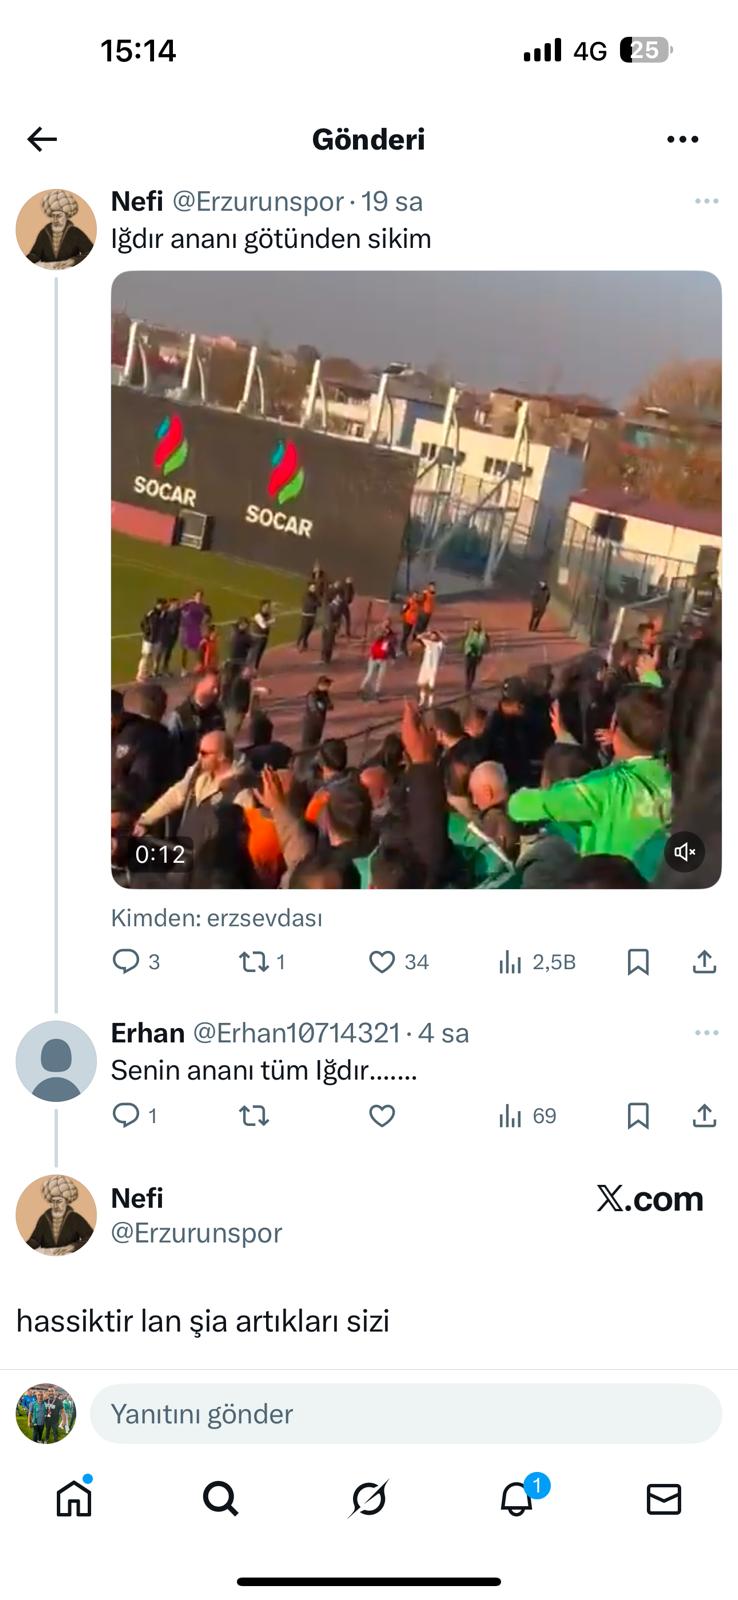Screen dimensions: 738x1600
Task: Share Nefi's video tweet
Action: pos(704,962)
